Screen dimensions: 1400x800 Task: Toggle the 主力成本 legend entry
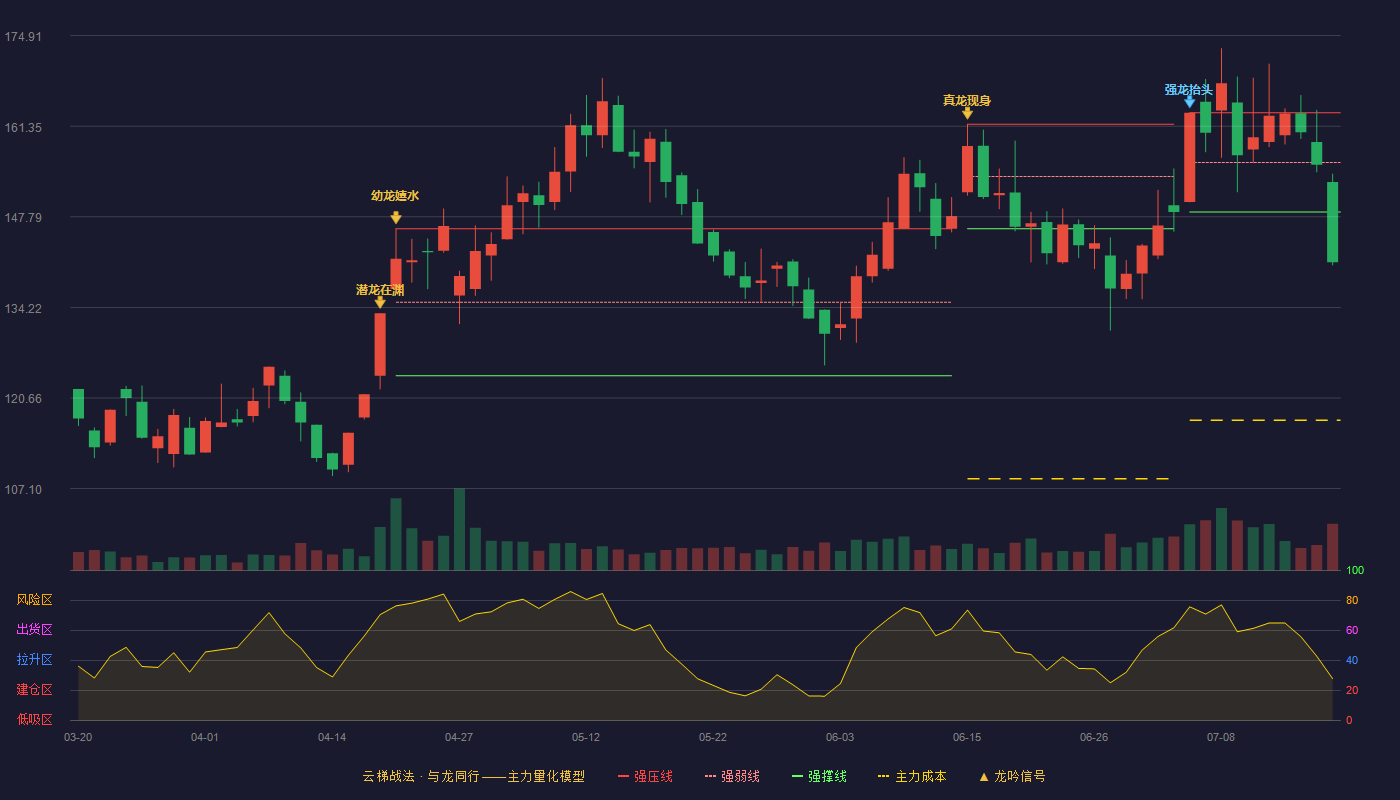912,776
